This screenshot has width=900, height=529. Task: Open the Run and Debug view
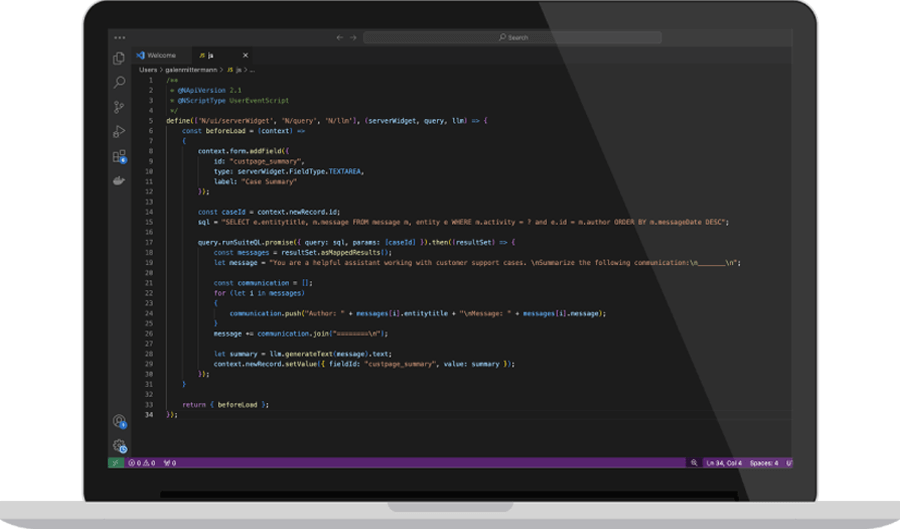(119, 131)
